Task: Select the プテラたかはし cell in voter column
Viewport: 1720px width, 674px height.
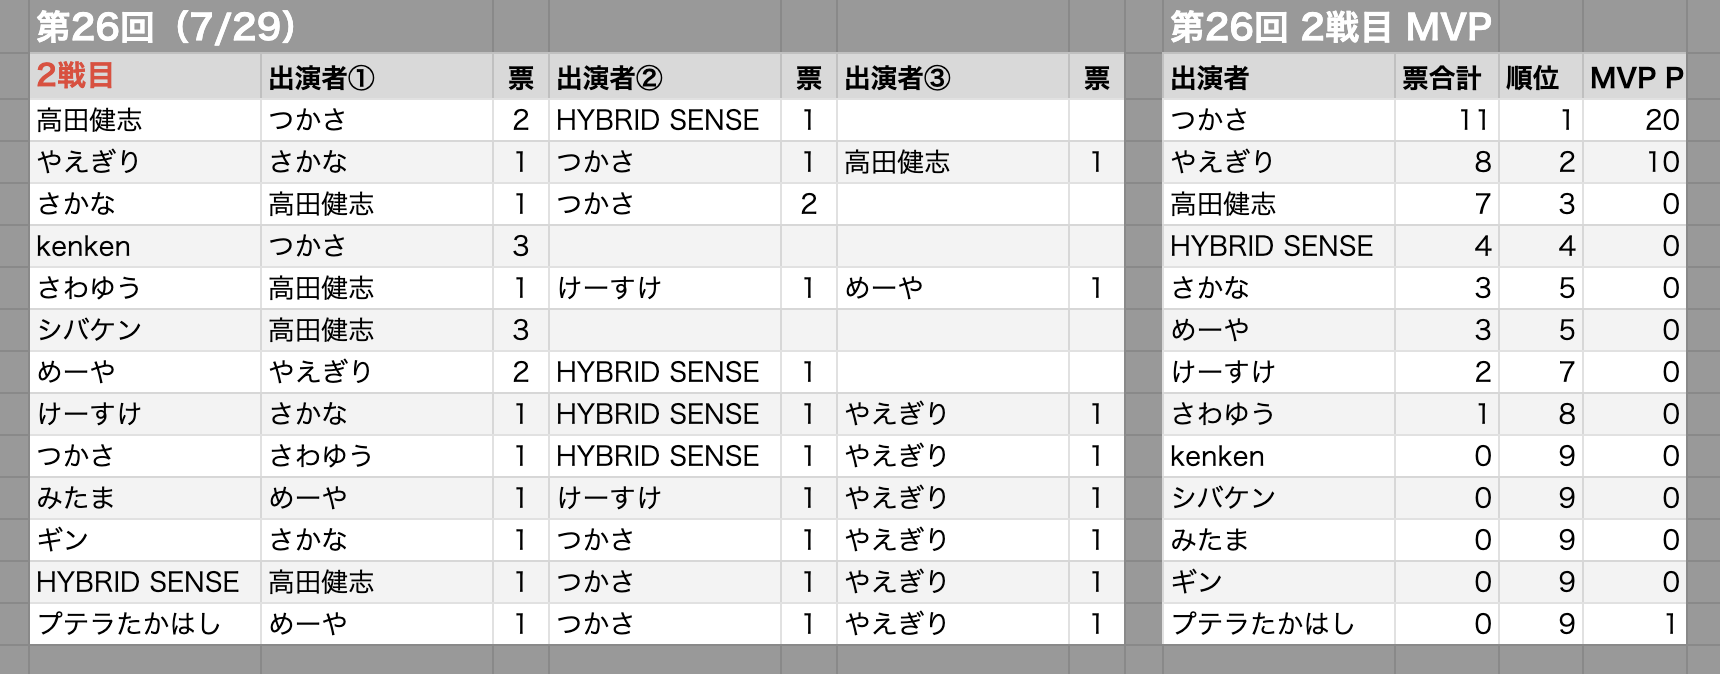Action: [x=146, y=624]
